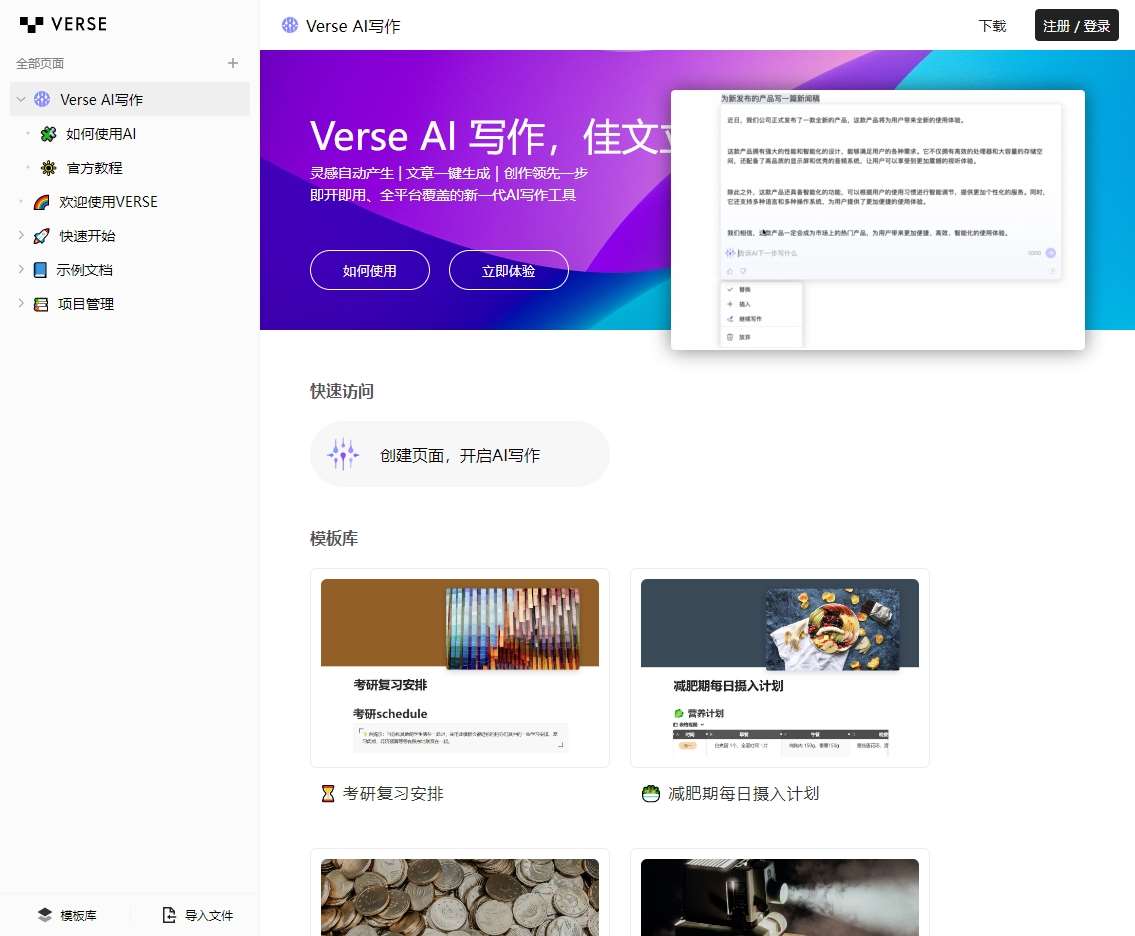Image resolution: width=1135 pixels, height=936 pixels.
Task: Click the VERSE logo icon
Action: [31, 24]
